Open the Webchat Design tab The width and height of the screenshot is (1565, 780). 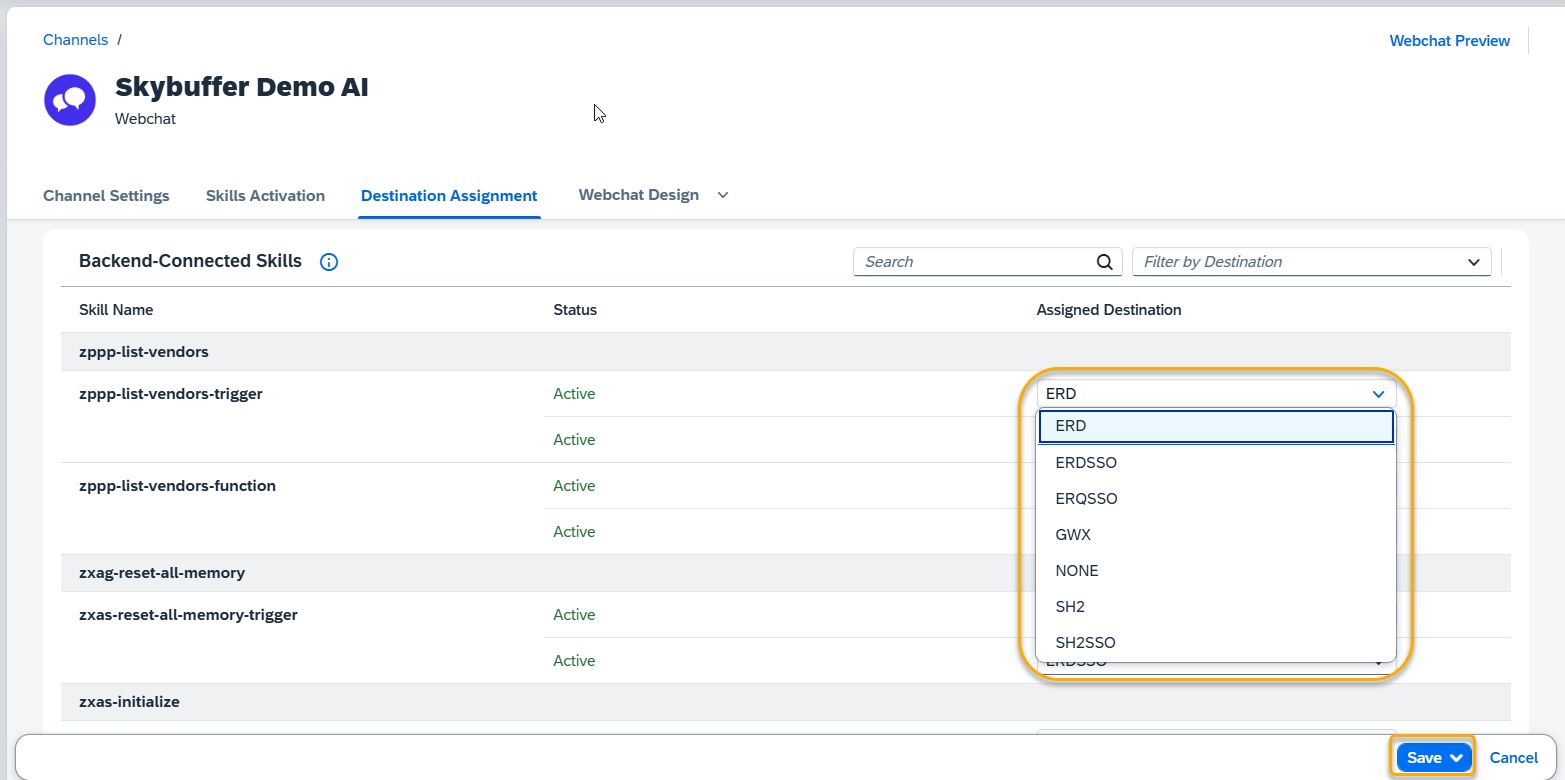point(638,195)
